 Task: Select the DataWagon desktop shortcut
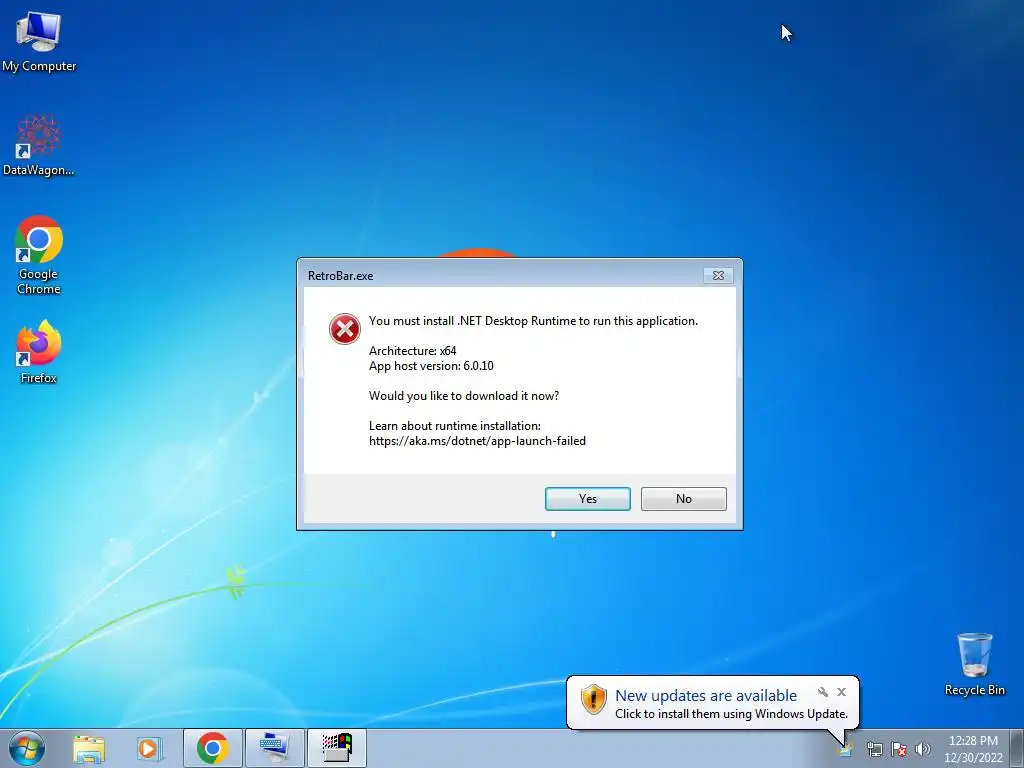[39, 145]
